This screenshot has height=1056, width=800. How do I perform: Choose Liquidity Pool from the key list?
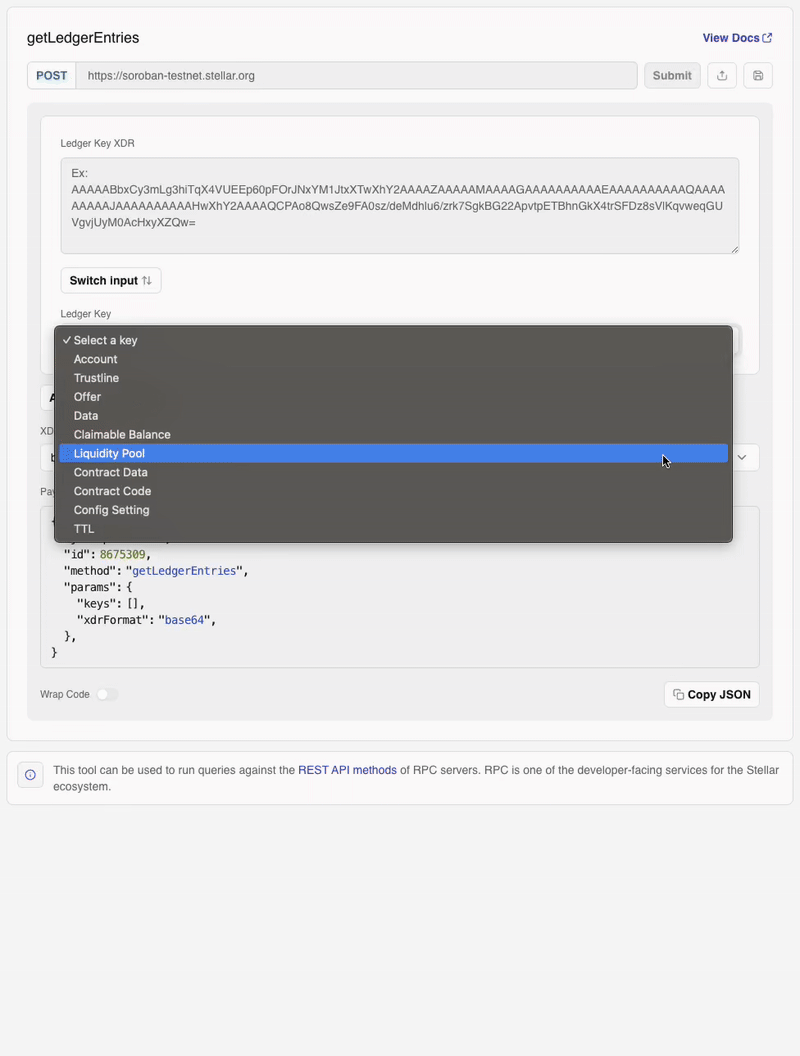(109, 454)
